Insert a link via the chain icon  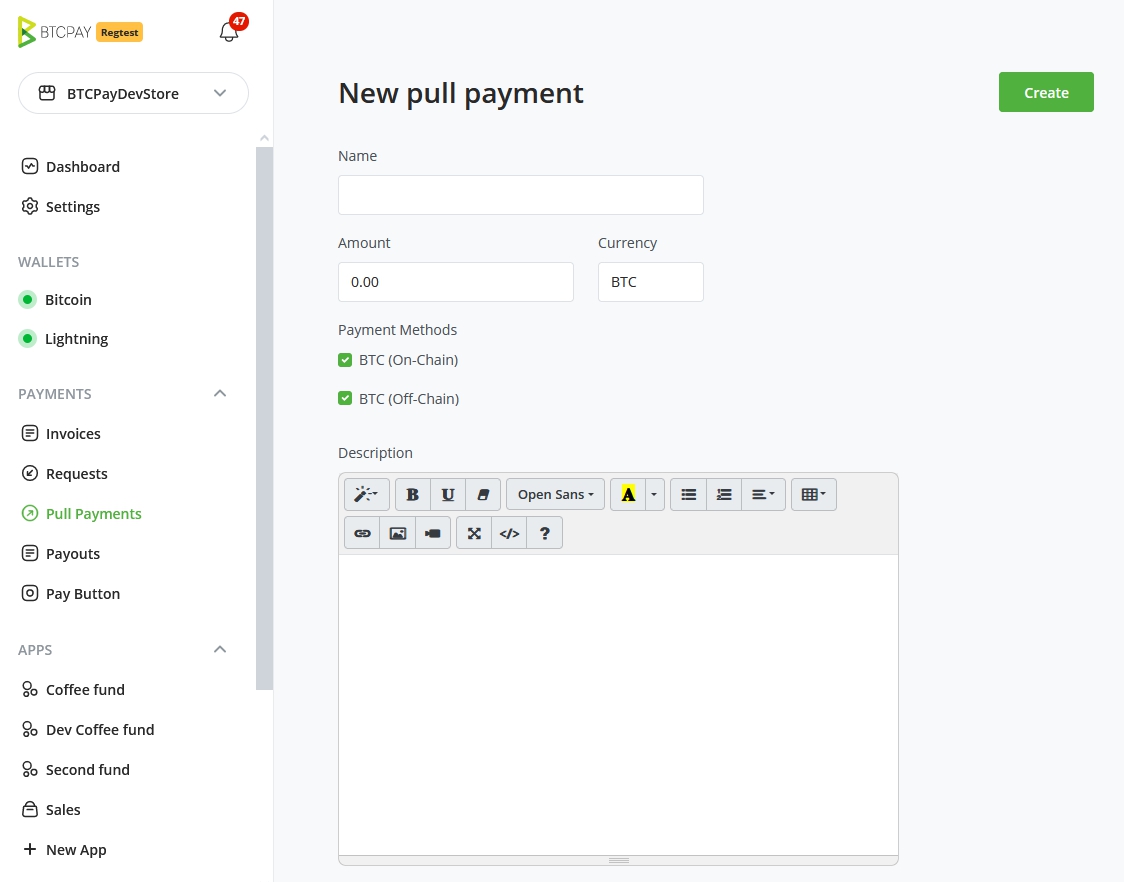pyautogui.click(x=362, y=533)
